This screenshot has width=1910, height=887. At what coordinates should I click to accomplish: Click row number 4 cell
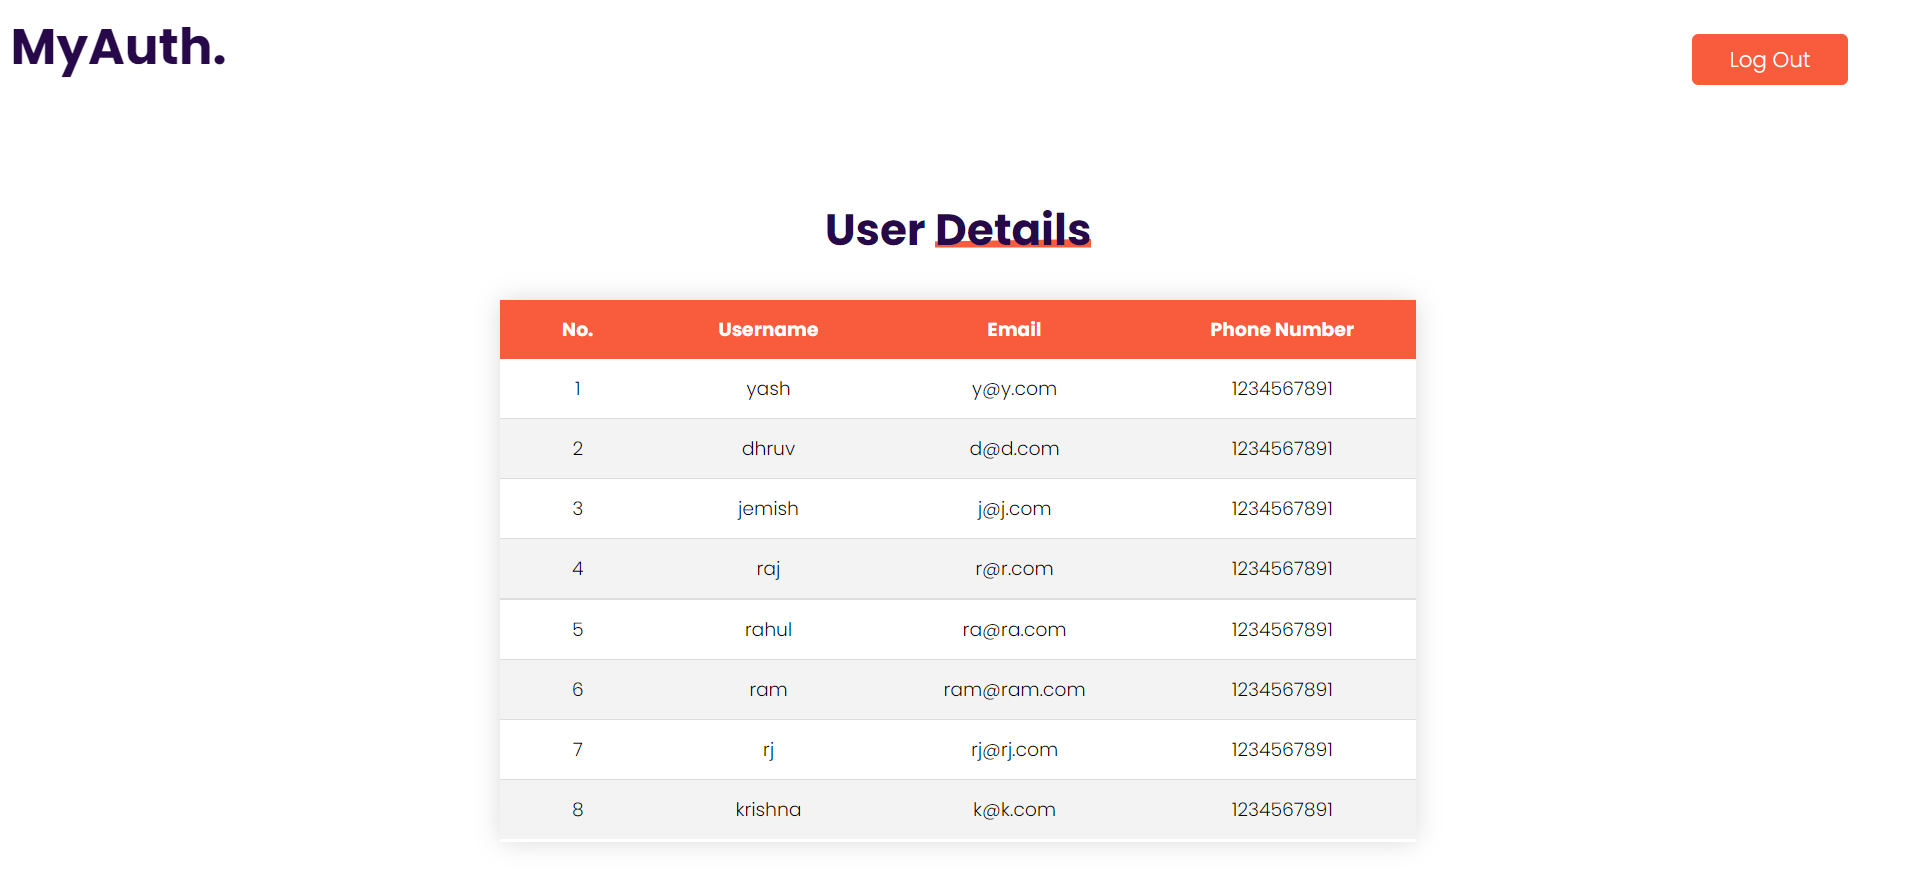pyautogui.click(x=577, y=569)
